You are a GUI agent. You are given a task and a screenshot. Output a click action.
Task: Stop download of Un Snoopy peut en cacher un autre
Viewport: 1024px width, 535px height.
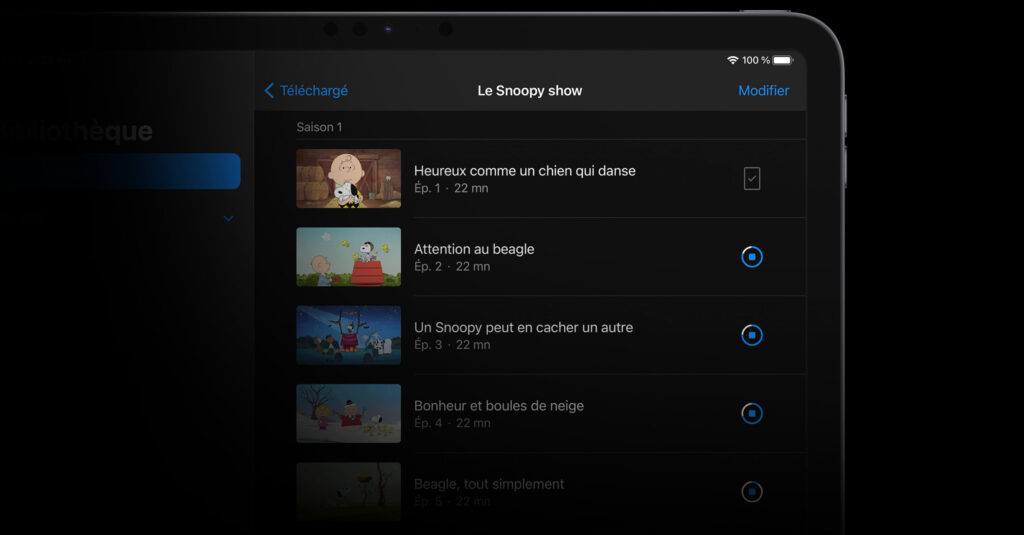pyautogui.click(x=752, y=335)
